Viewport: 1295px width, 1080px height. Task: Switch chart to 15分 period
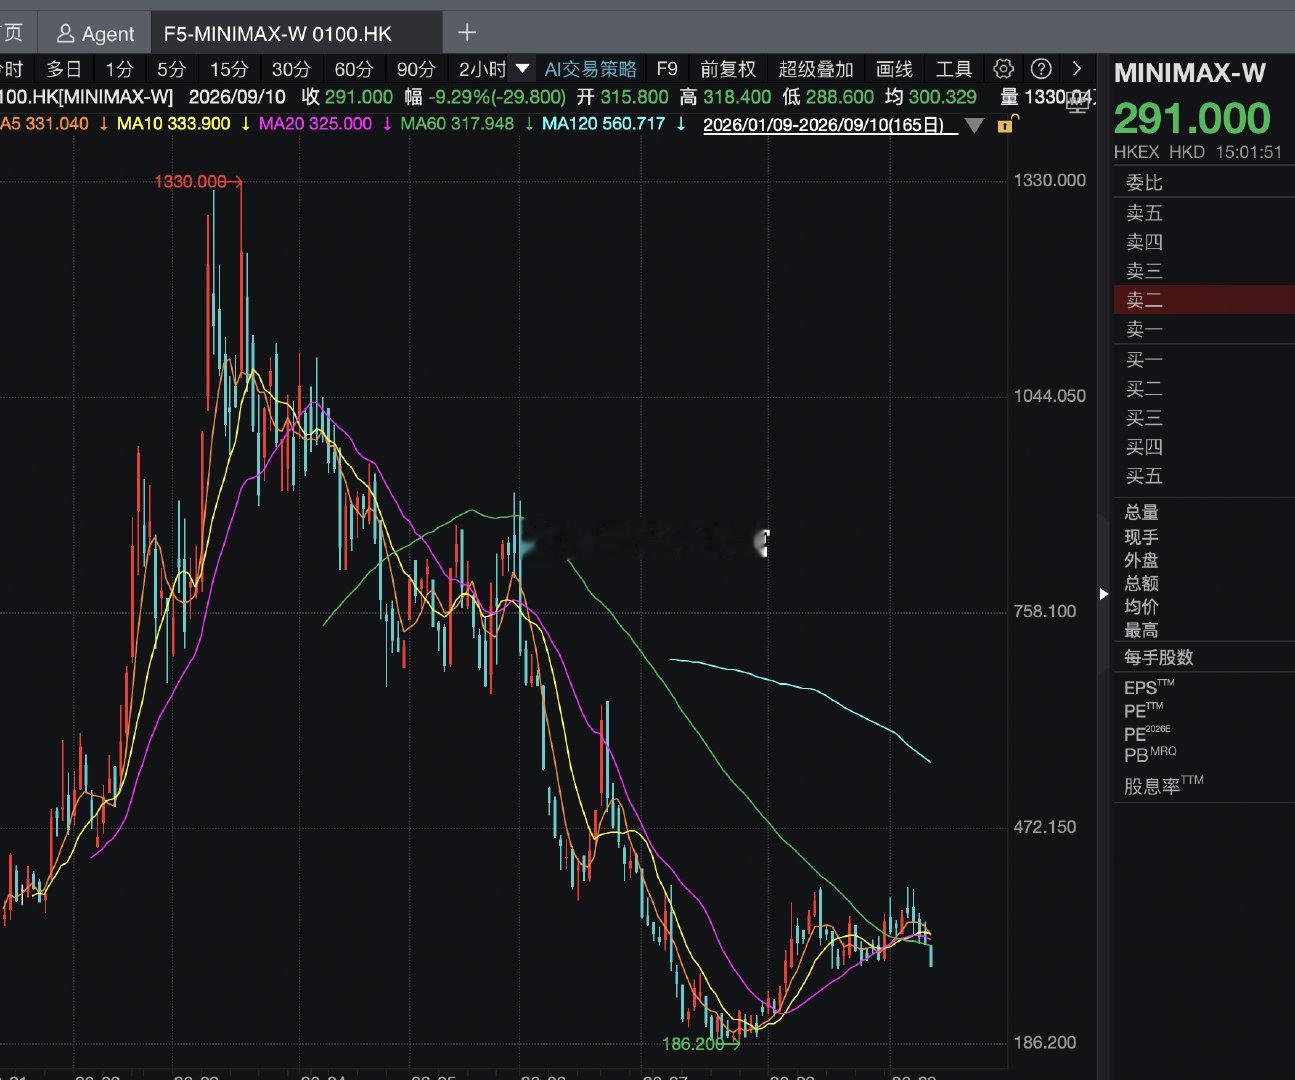(x=229, y=69)
